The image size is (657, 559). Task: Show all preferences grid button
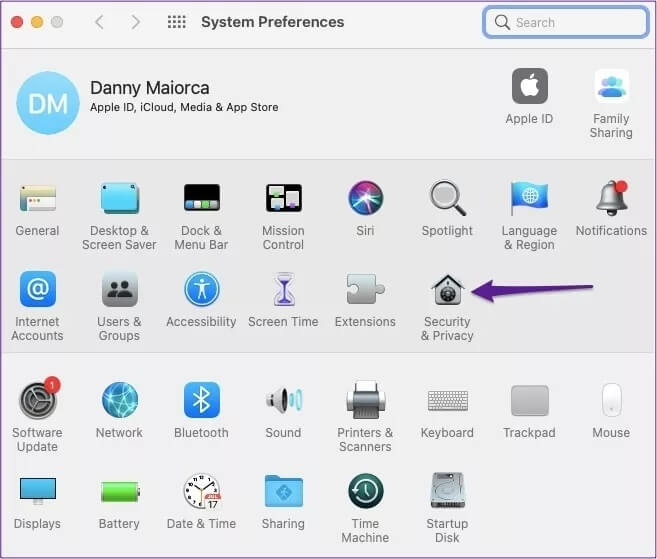pyautogui.click(x=176, y=22)
